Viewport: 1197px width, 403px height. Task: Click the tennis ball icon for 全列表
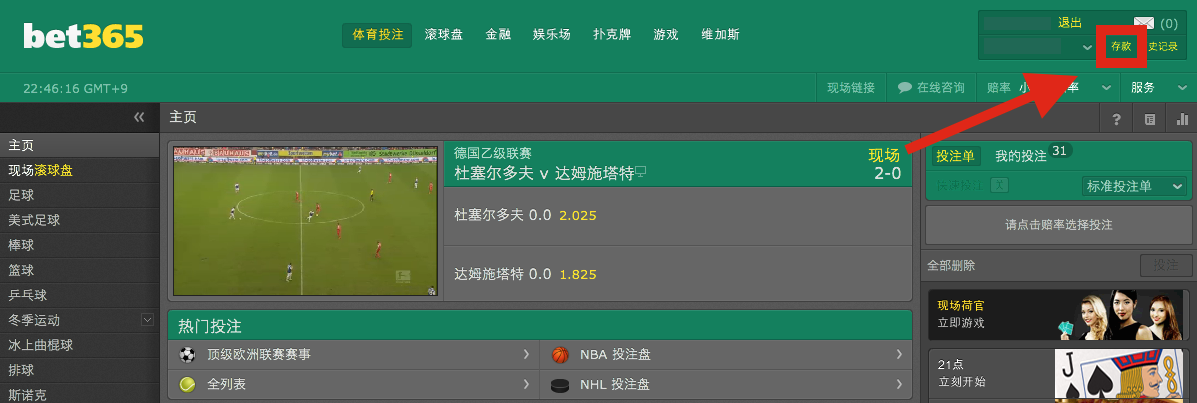[187, 384]
